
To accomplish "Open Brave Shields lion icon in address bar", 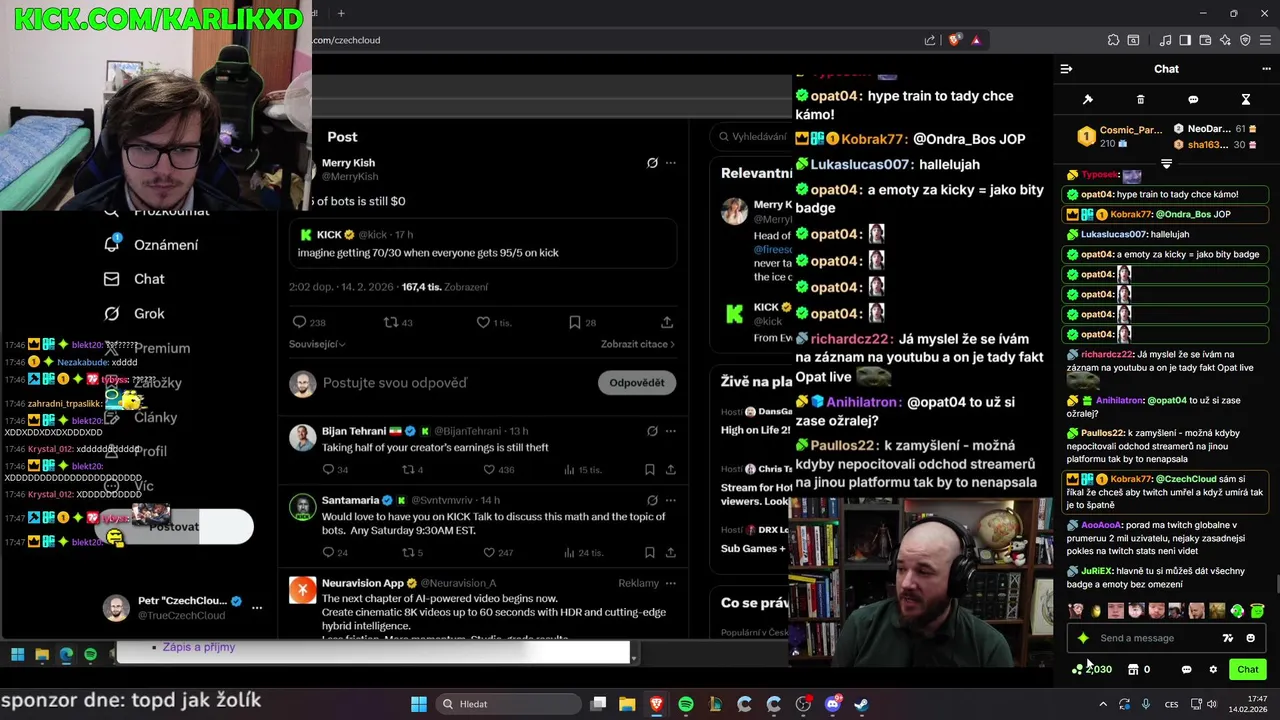I will point(955,40).
